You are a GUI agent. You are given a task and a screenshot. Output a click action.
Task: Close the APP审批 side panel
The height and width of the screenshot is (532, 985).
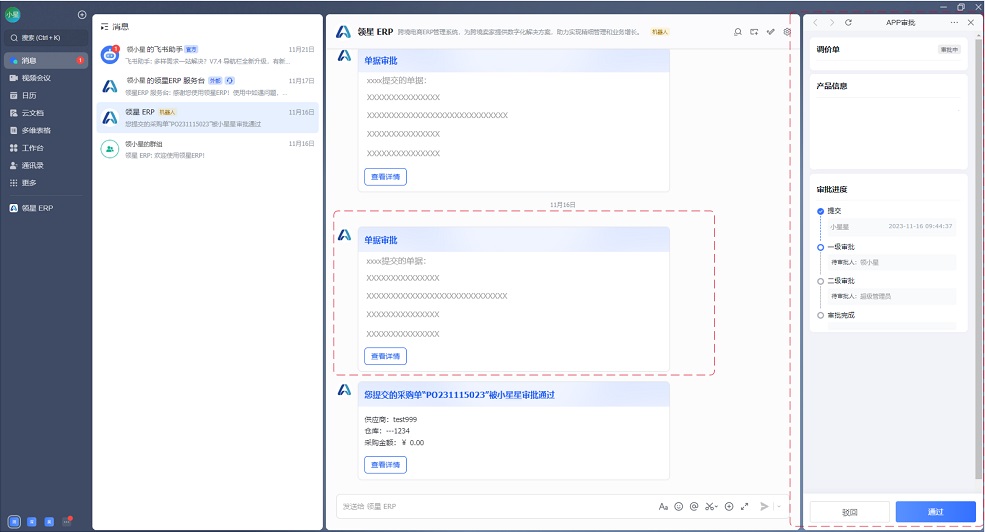[x=971, y=22]
